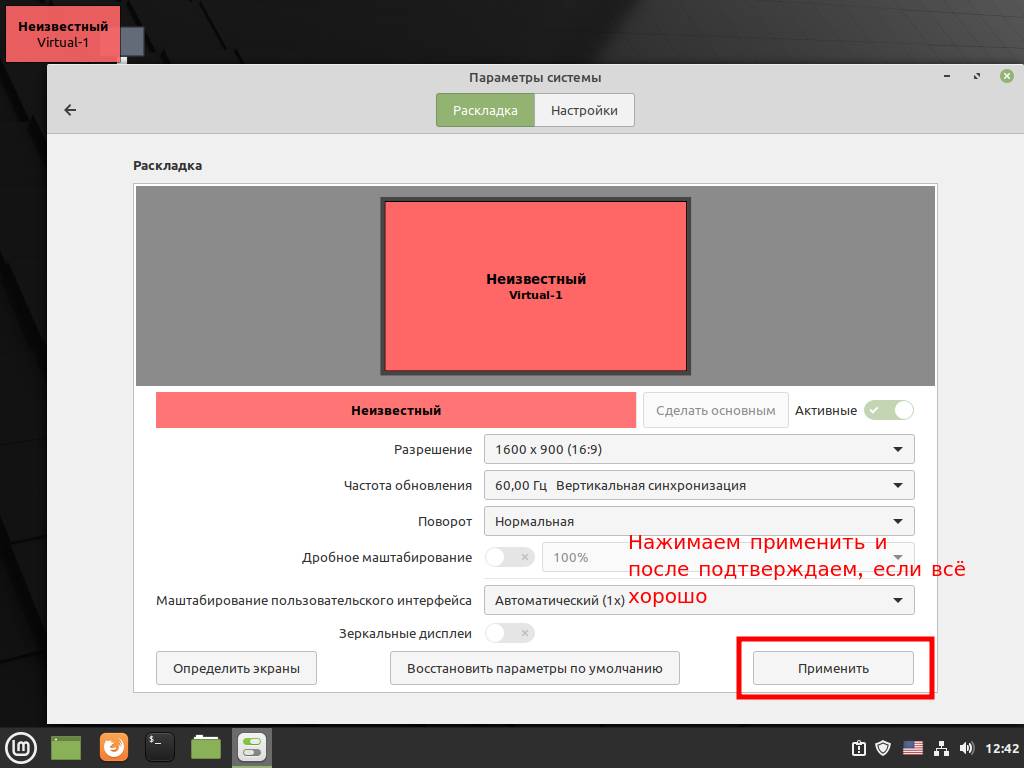This screenshot has height=768, width=1024.
Task: Click Восстановить параметры по умолчанию button
Action: (534, 668)
